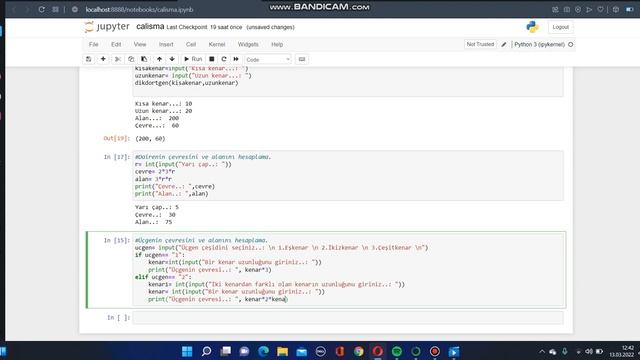Click the browser bookmark heart icon
The image size is (640, 360).
[600, 9]
